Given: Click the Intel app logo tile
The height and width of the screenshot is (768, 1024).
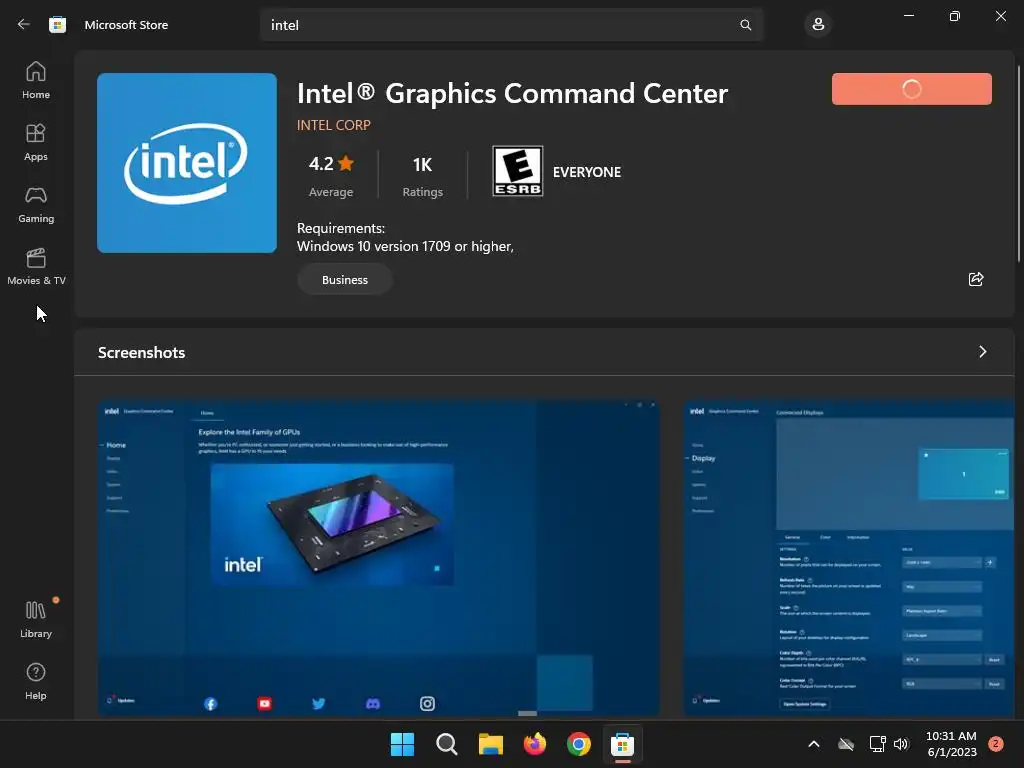Looking at the screenshot, I should click(187, 163).
